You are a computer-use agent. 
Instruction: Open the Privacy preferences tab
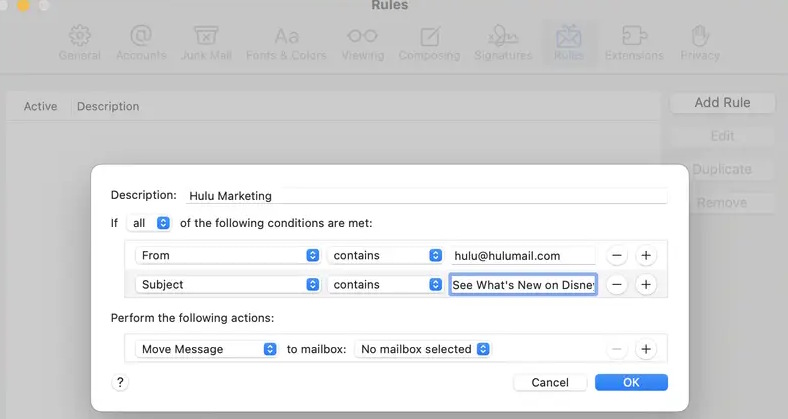700,43
